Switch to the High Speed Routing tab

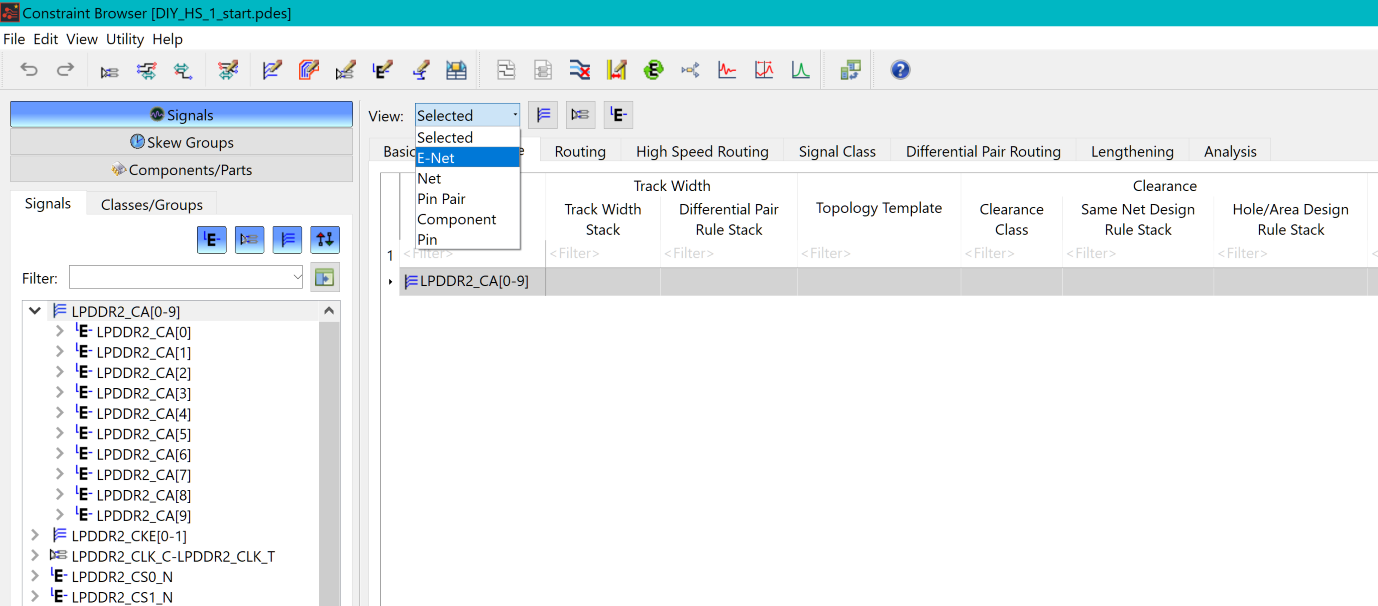702,151
